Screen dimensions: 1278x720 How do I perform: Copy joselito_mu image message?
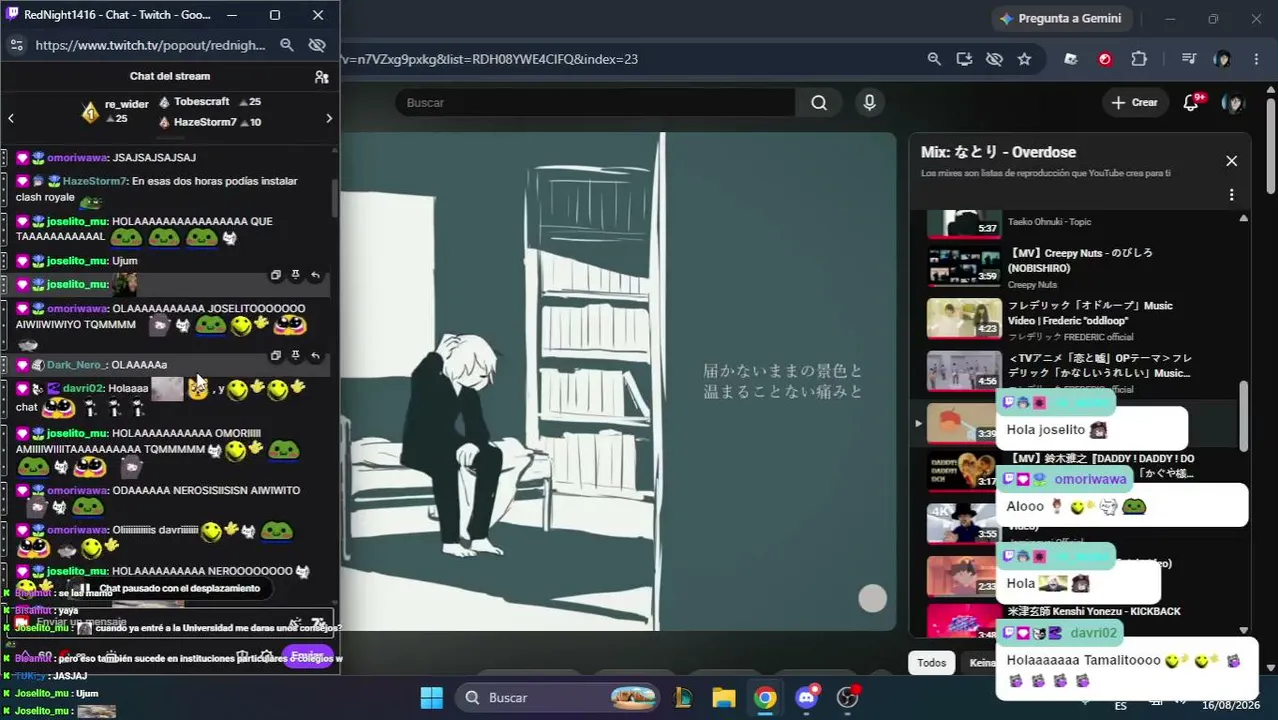(276, 275)
